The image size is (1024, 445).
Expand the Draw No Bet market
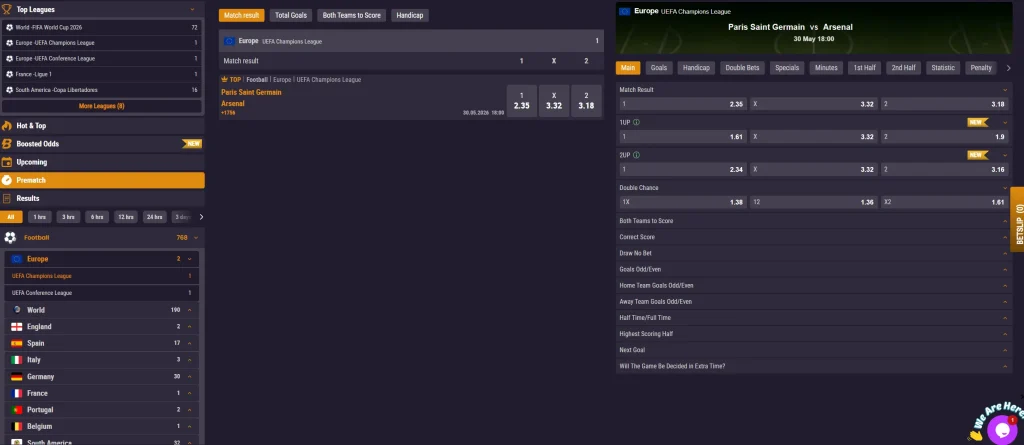[x=814, y=253]
